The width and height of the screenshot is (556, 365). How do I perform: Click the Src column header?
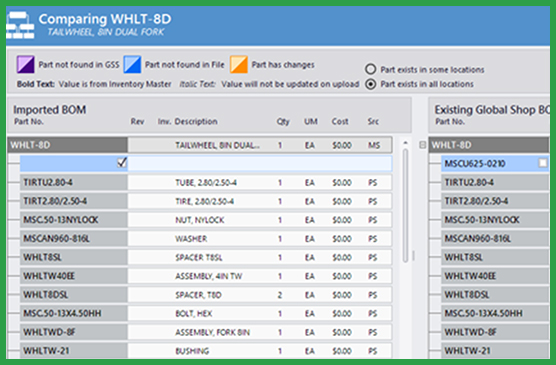(x=373, y=121)
